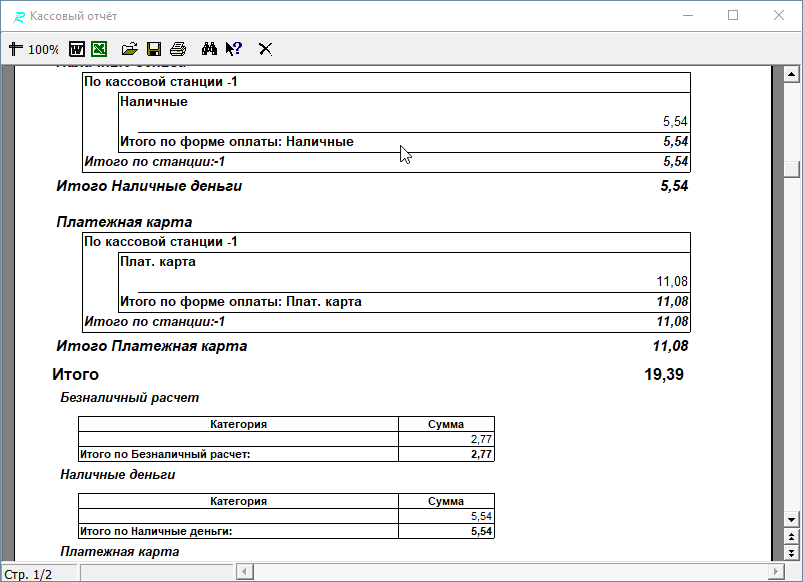Image resolution: width=803 pixels, height=582 pixels.
Task: Go to previous page with double-up arrow
Action: [x=791, y=536]
